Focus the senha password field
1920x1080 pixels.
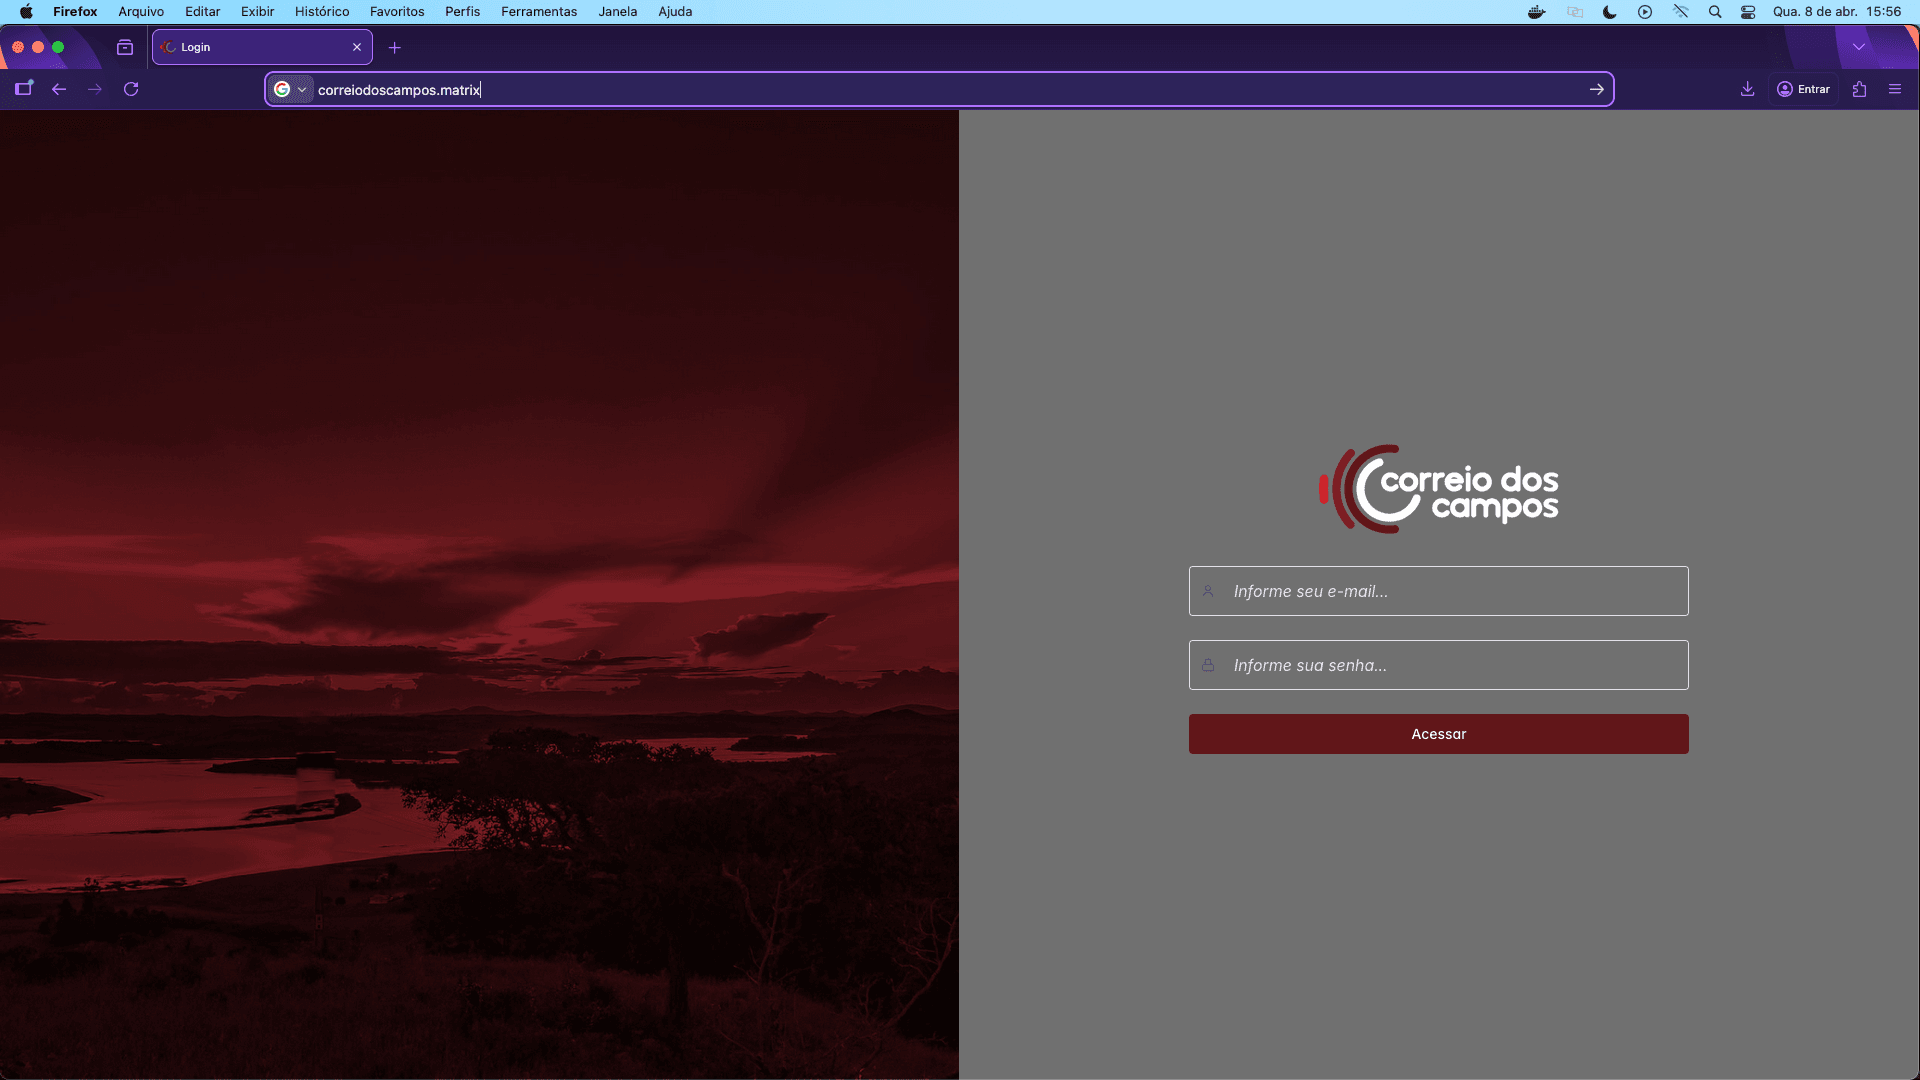(1438, 665)
